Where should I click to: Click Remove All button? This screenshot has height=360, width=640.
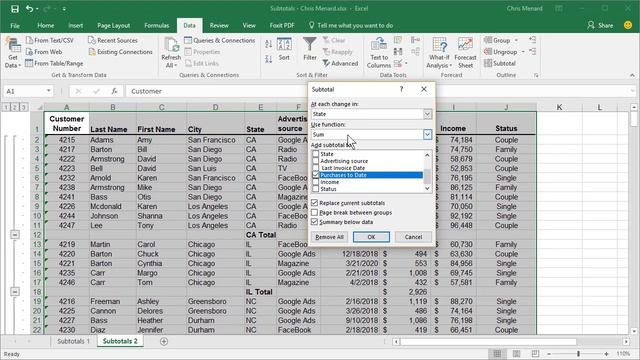(329, 237)
